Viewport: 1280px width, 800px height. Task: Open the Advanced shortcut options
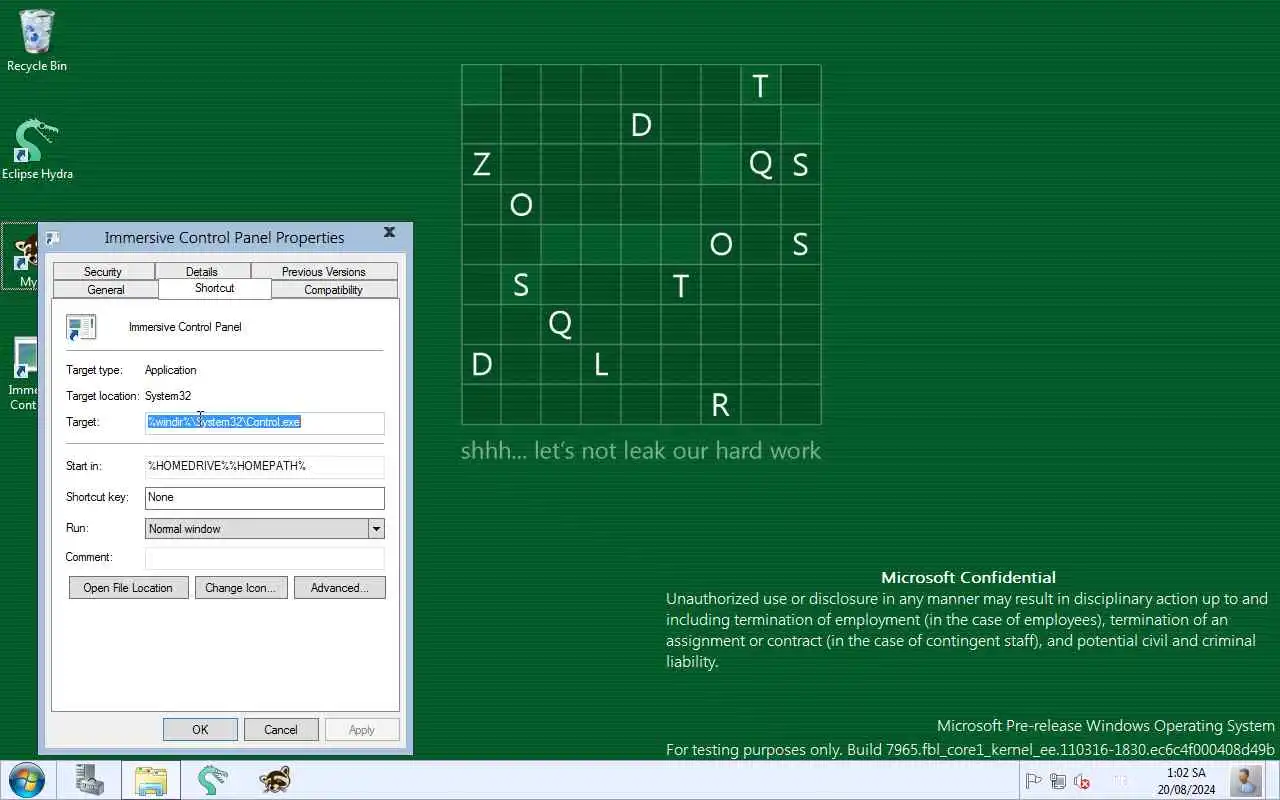pyautogui.click(x=340, y=588)
